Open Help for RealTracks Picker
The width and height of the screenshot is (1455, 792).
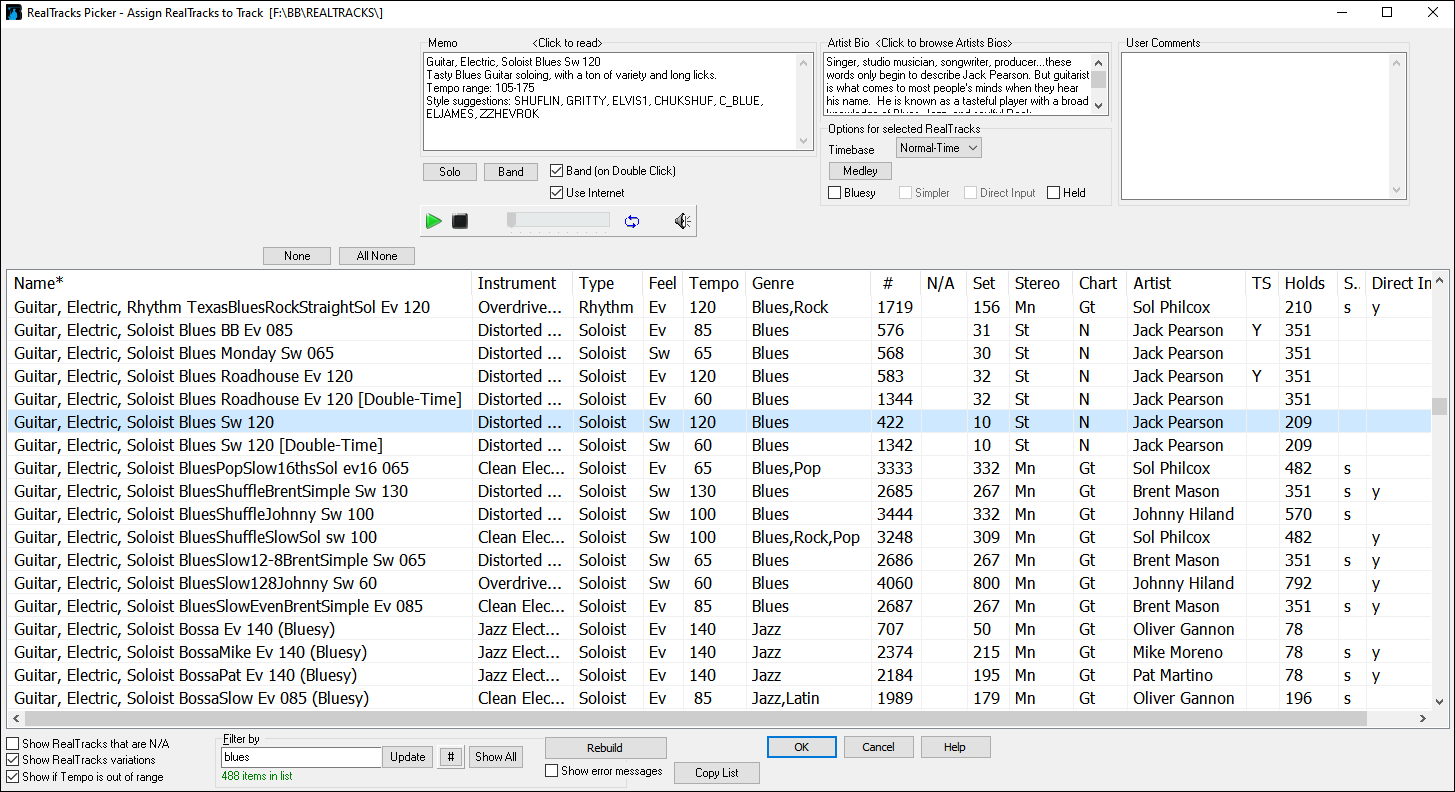(x=955, y=747)
